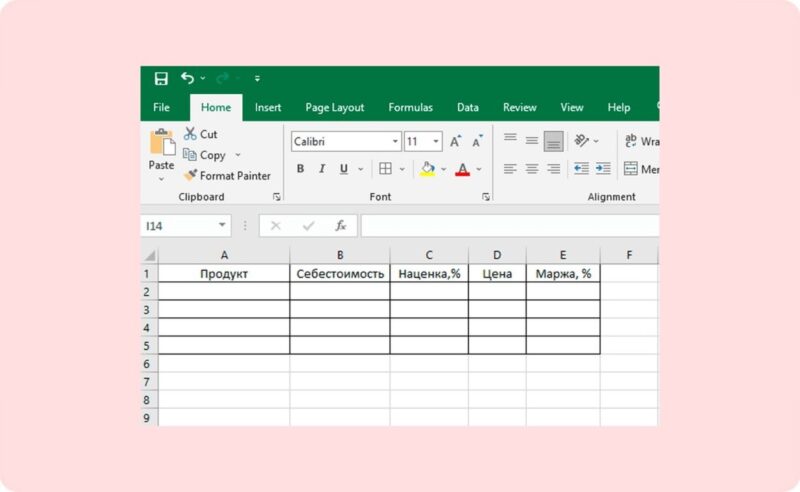Open the Page Layout tab
The width and height of the screenshot is (800, 492).
[335, 107]
